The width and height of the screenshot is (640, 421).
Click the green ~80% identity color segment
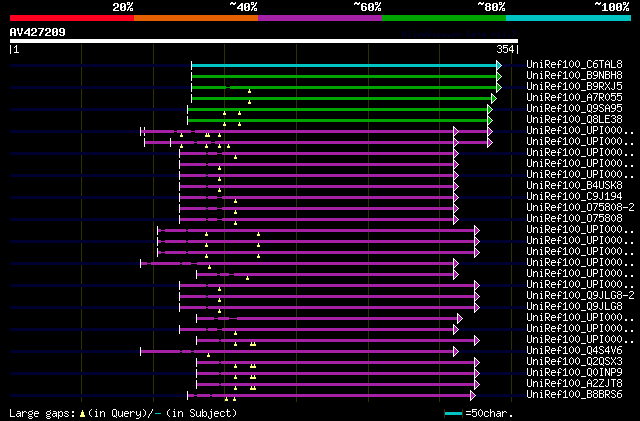click(444, 18)
